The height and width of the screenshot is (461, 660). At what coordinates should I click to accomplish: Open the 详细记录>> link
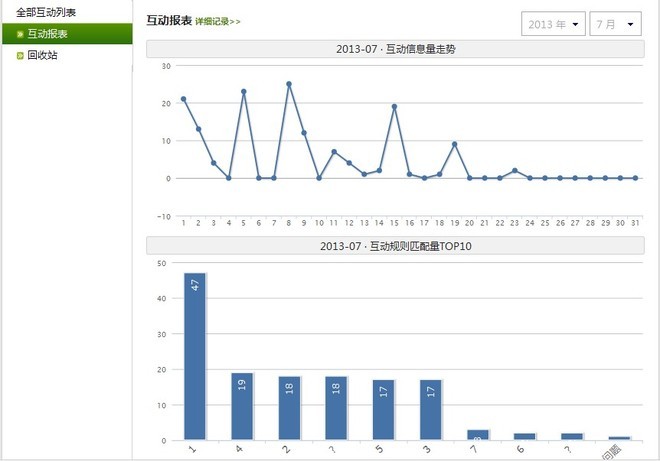pyautogui.click(x=218, y=21)
